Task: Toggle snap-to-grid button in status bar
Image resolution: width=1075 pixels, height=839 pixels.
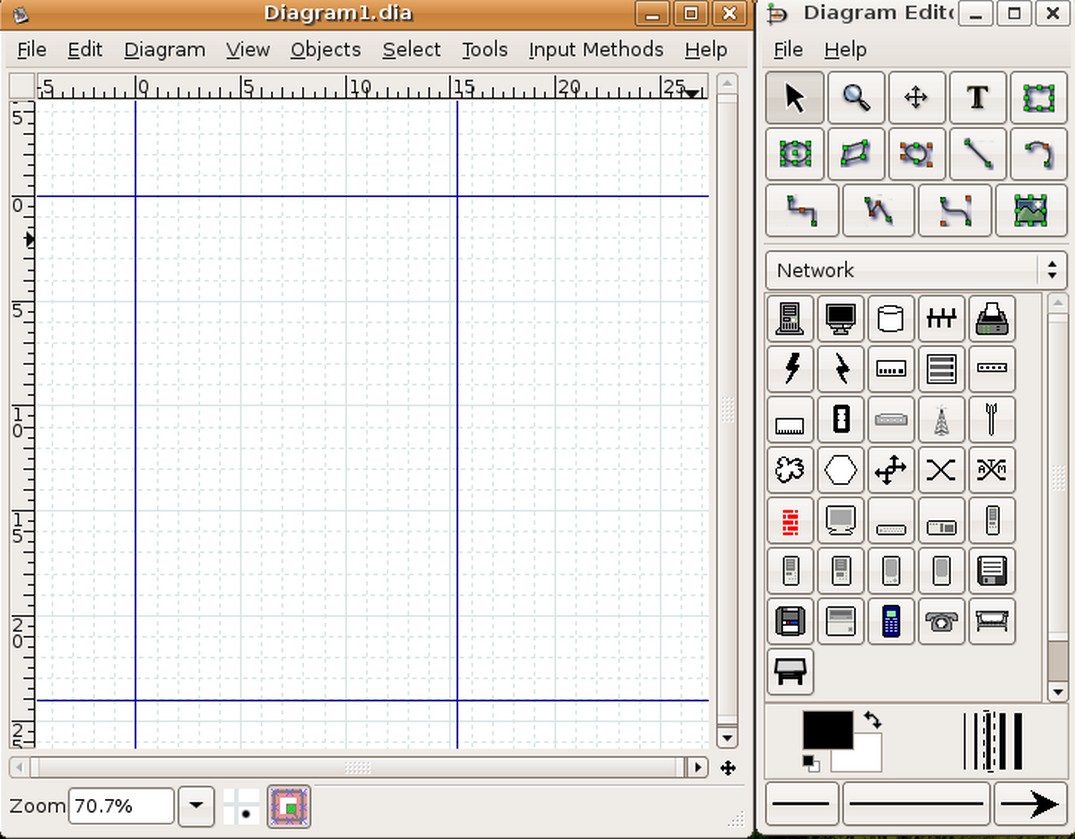Action: click(241, 806)
